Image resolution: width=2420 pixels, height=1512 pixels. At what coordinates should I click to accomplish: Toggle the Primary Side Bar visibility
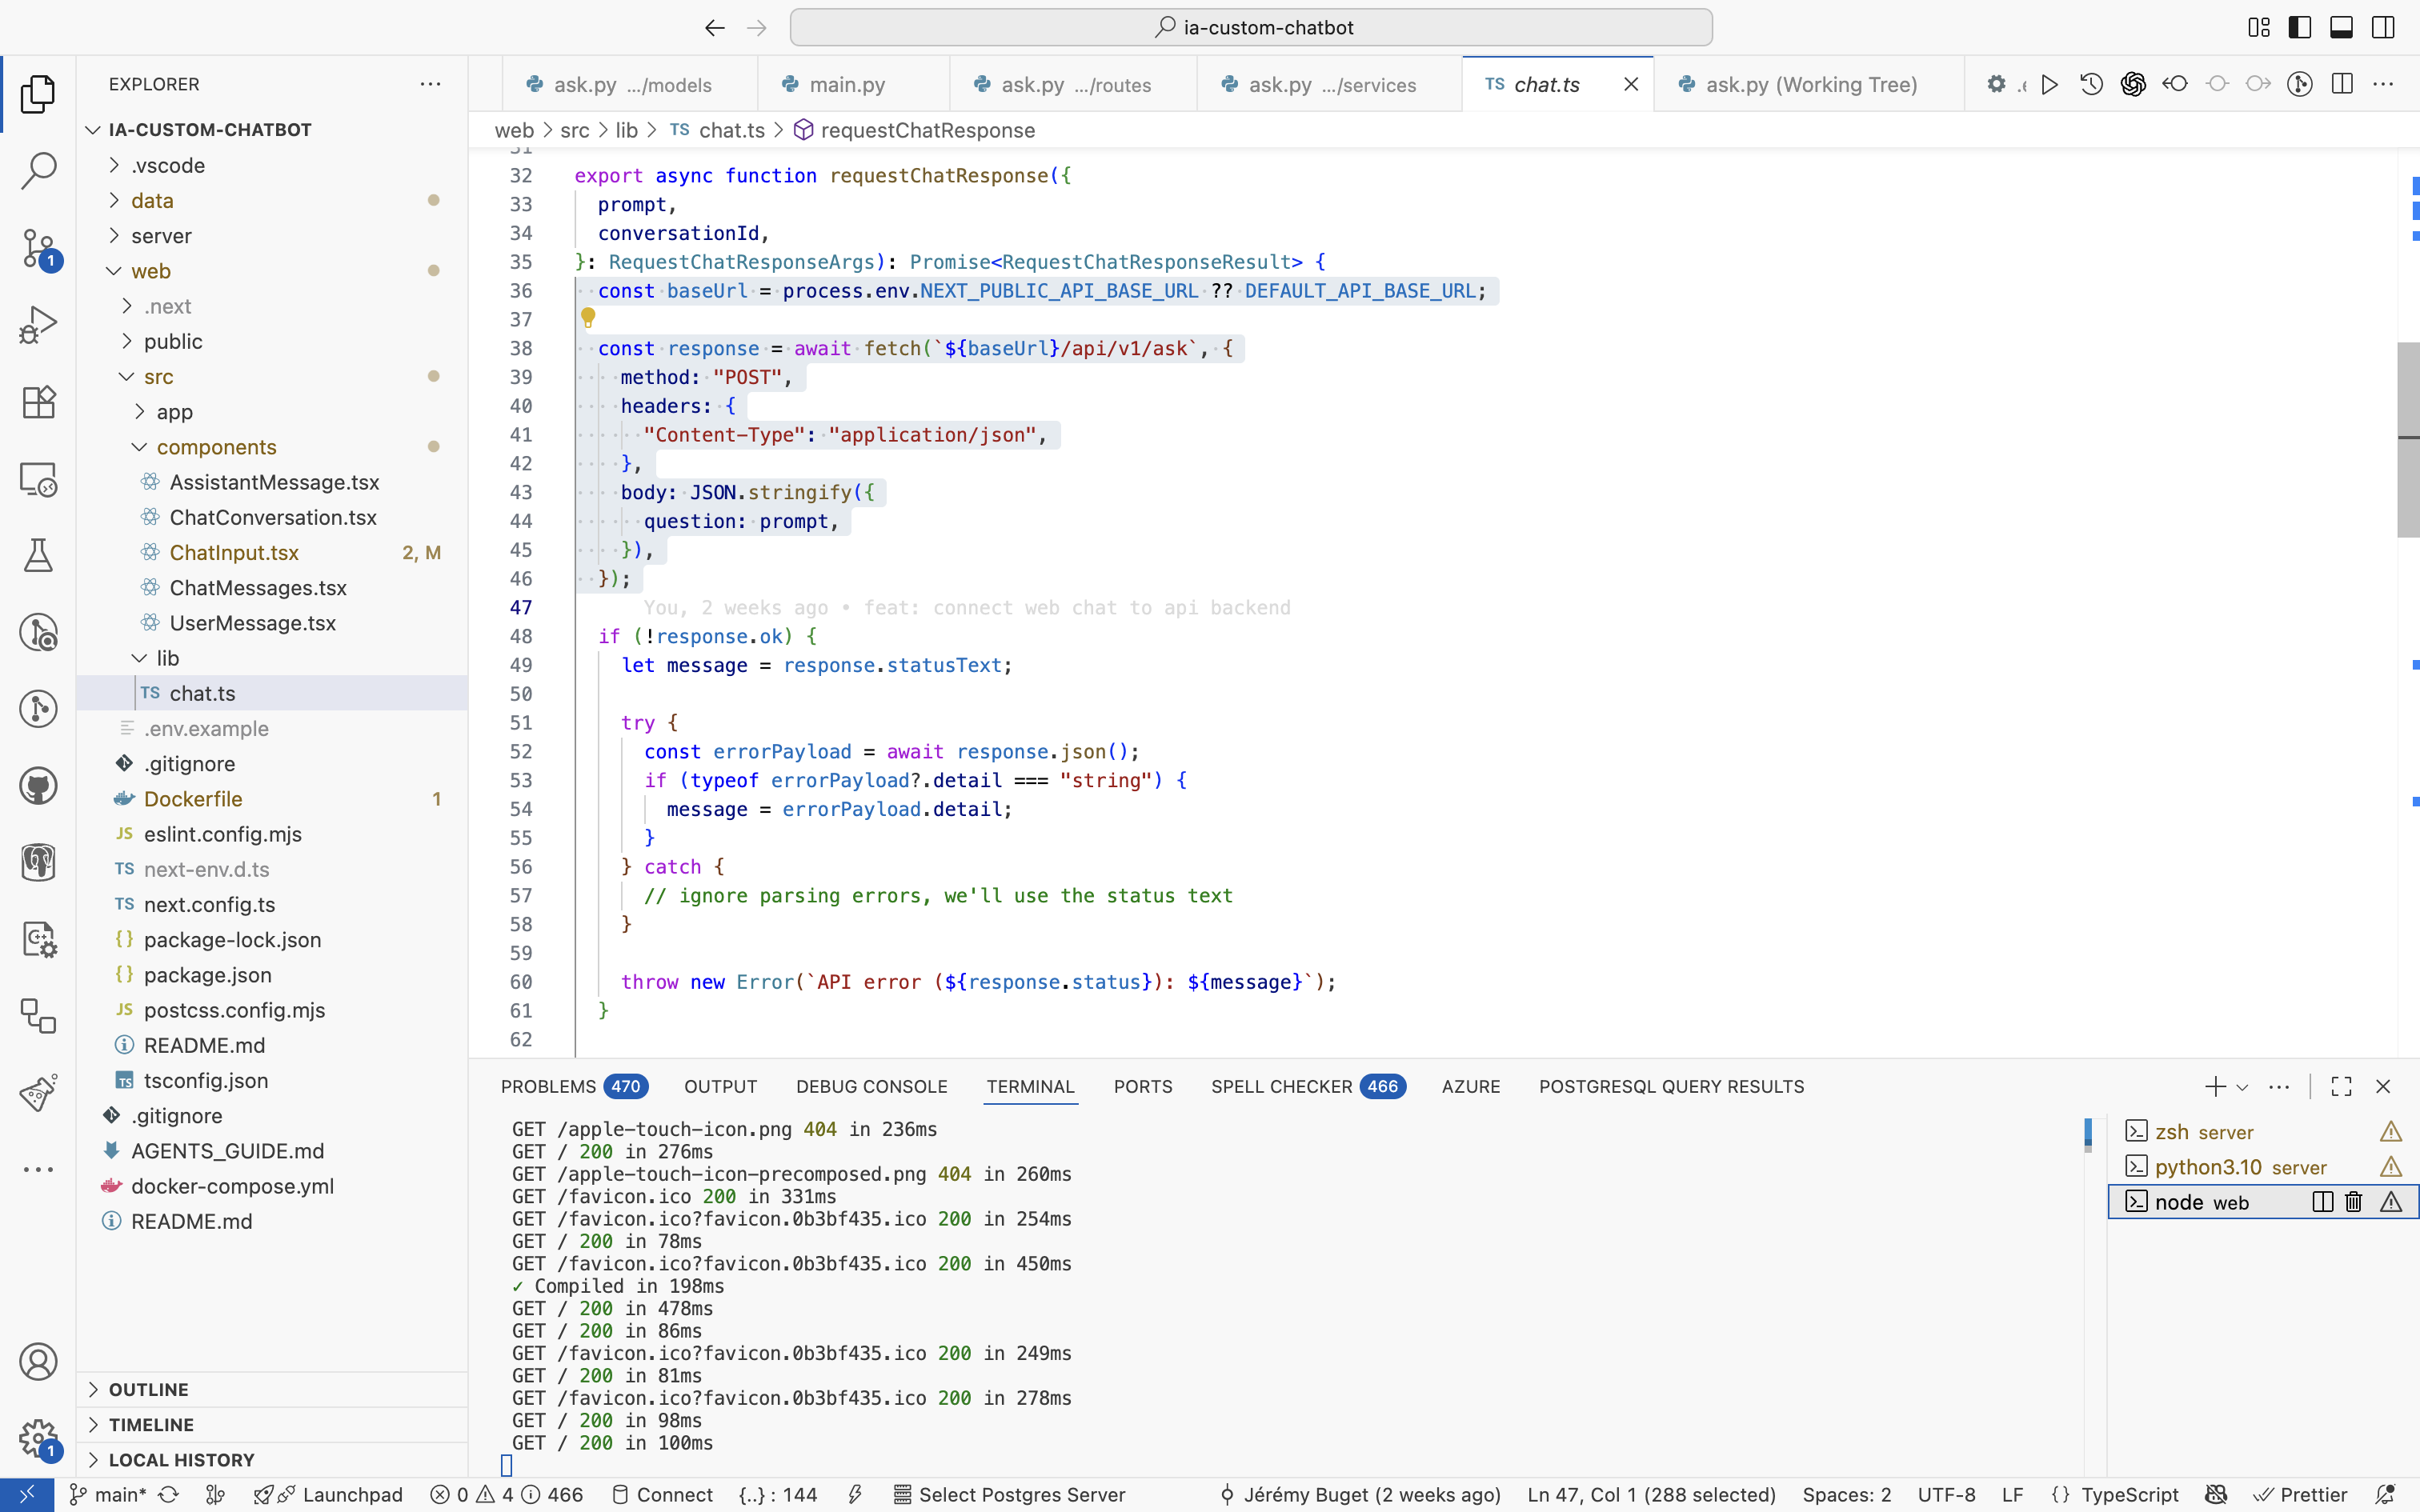2299,27
